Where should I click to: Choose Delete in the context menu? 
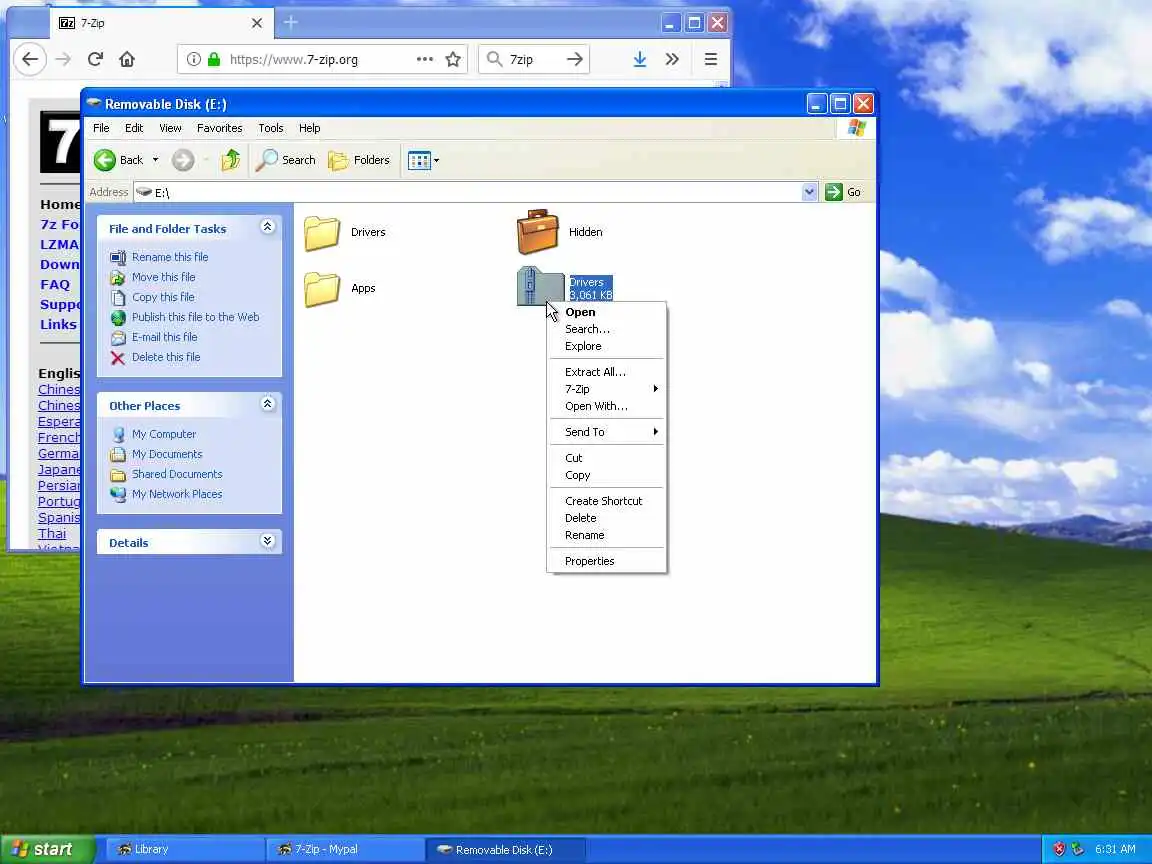coord(607,518)
